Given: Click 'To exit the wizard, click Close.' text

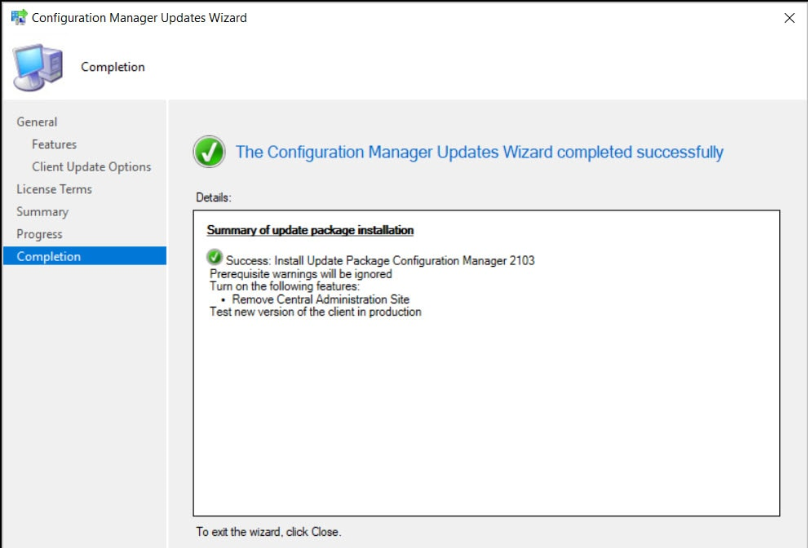Looking at the screenshot, I should 268,532.
